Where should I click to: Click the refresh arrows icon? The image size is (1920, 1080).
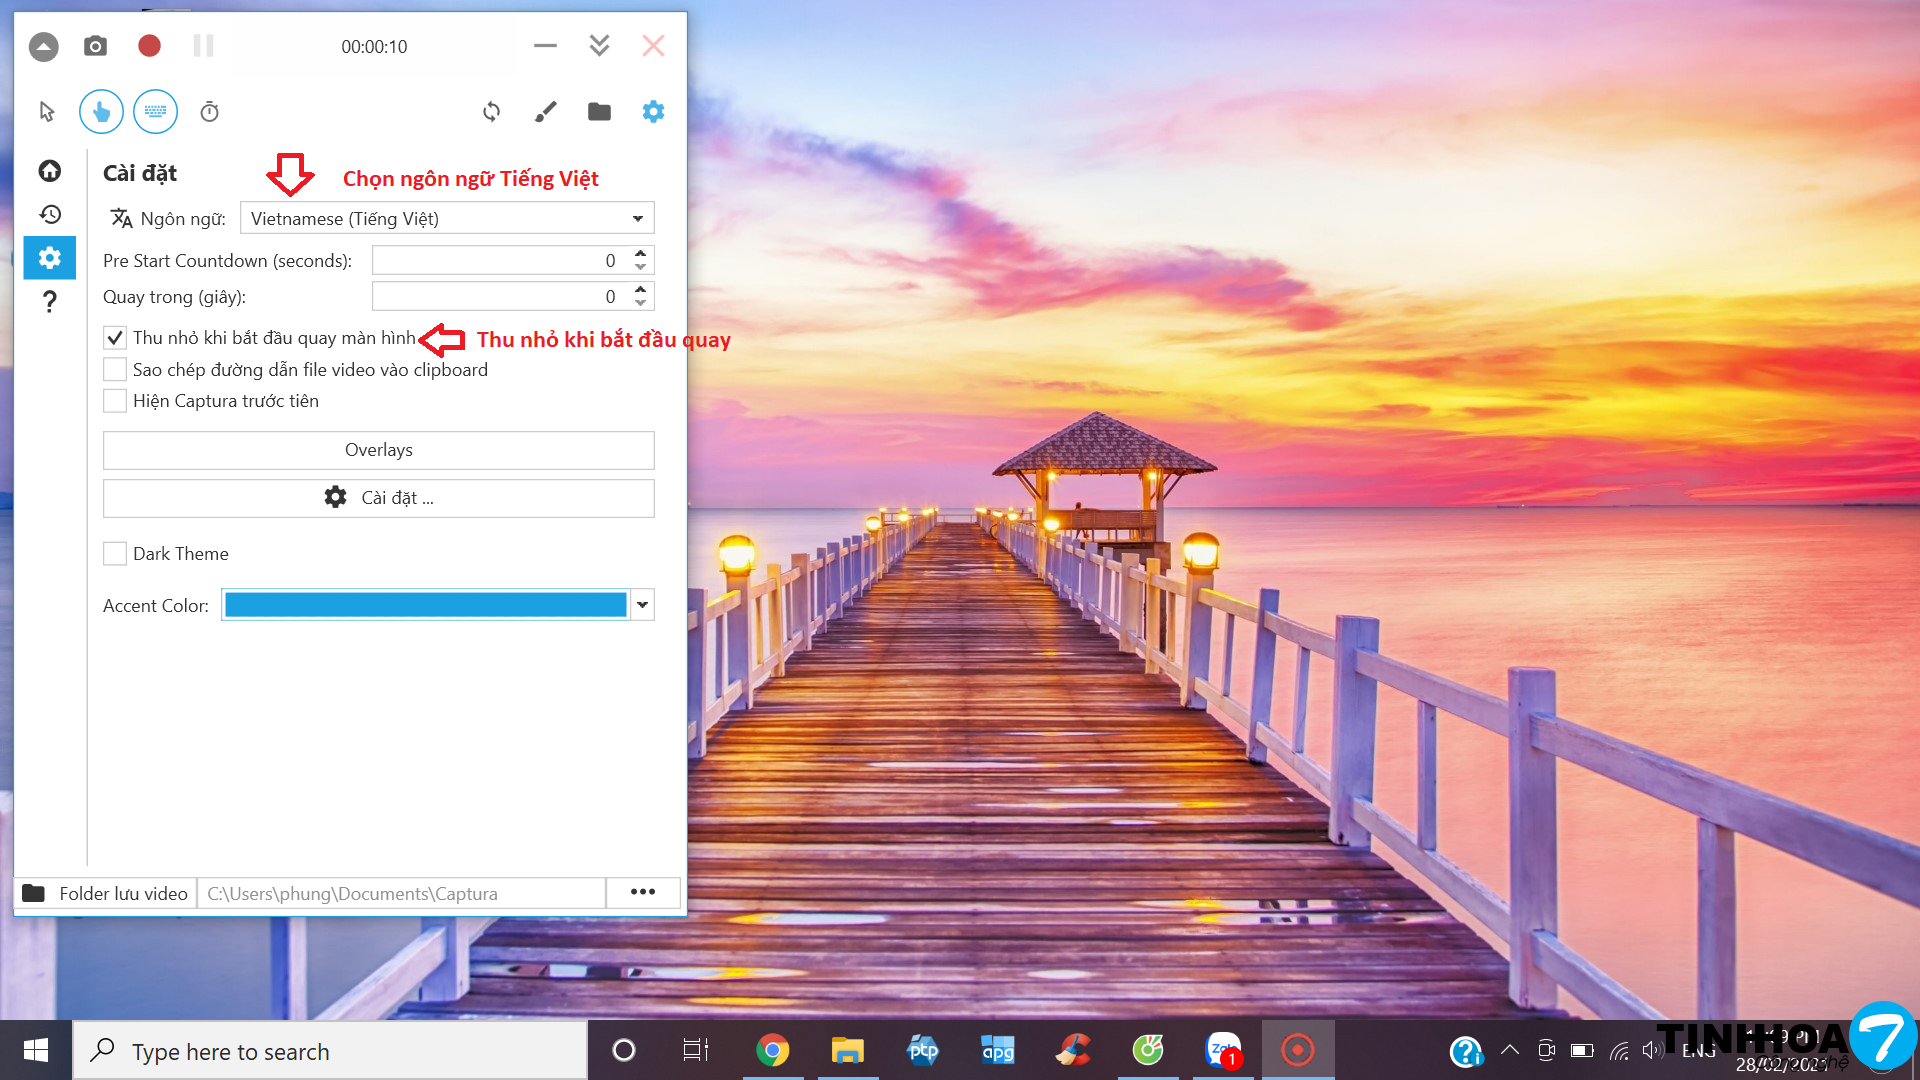coord(491,112)
